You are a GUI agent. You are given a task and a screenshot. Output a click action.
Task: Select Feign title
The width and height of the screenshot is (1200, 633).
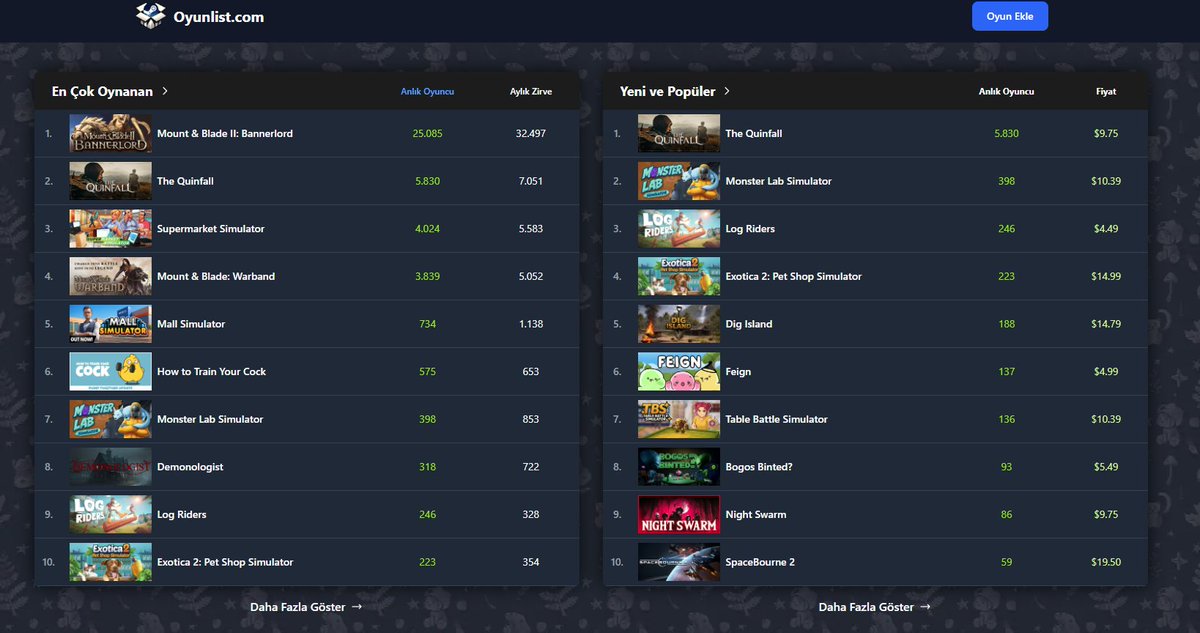738,371
